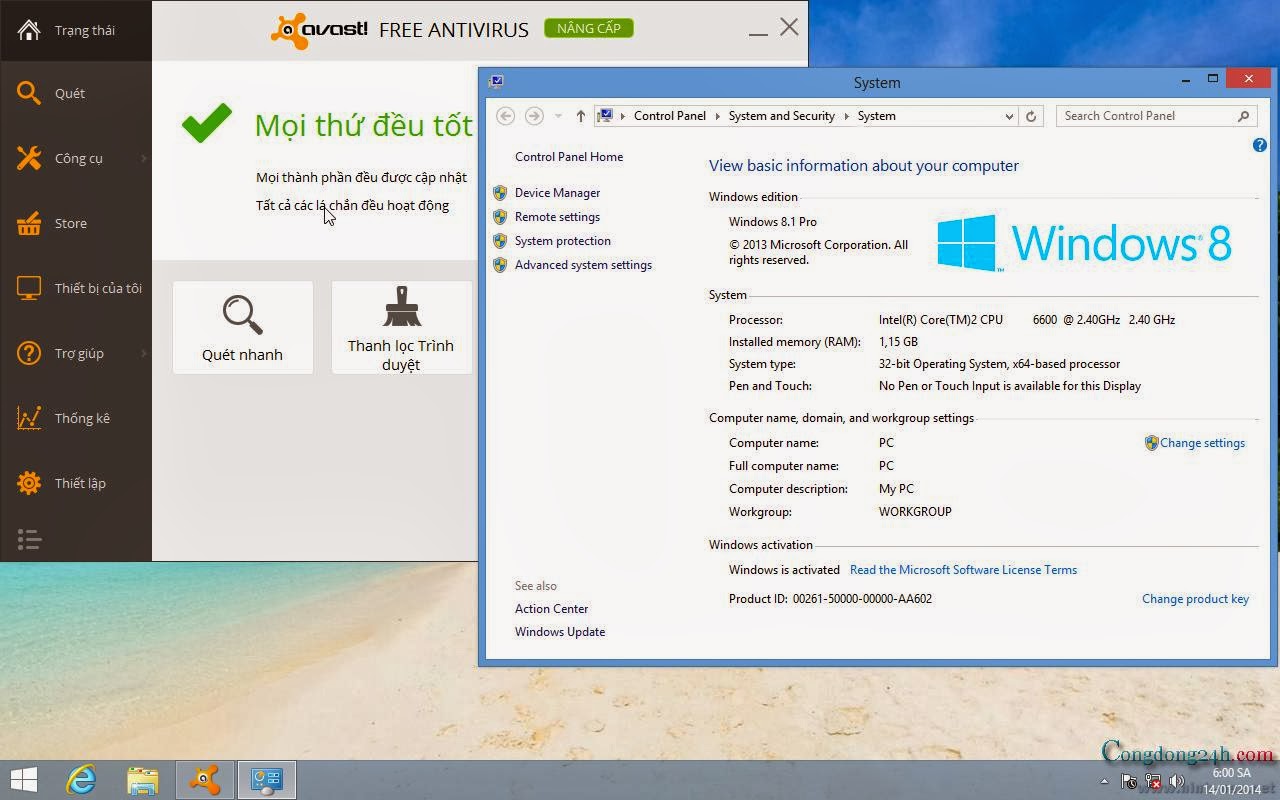Open File Explorer from the taskbar
The image size is (1280, 800).
point(143,780)
